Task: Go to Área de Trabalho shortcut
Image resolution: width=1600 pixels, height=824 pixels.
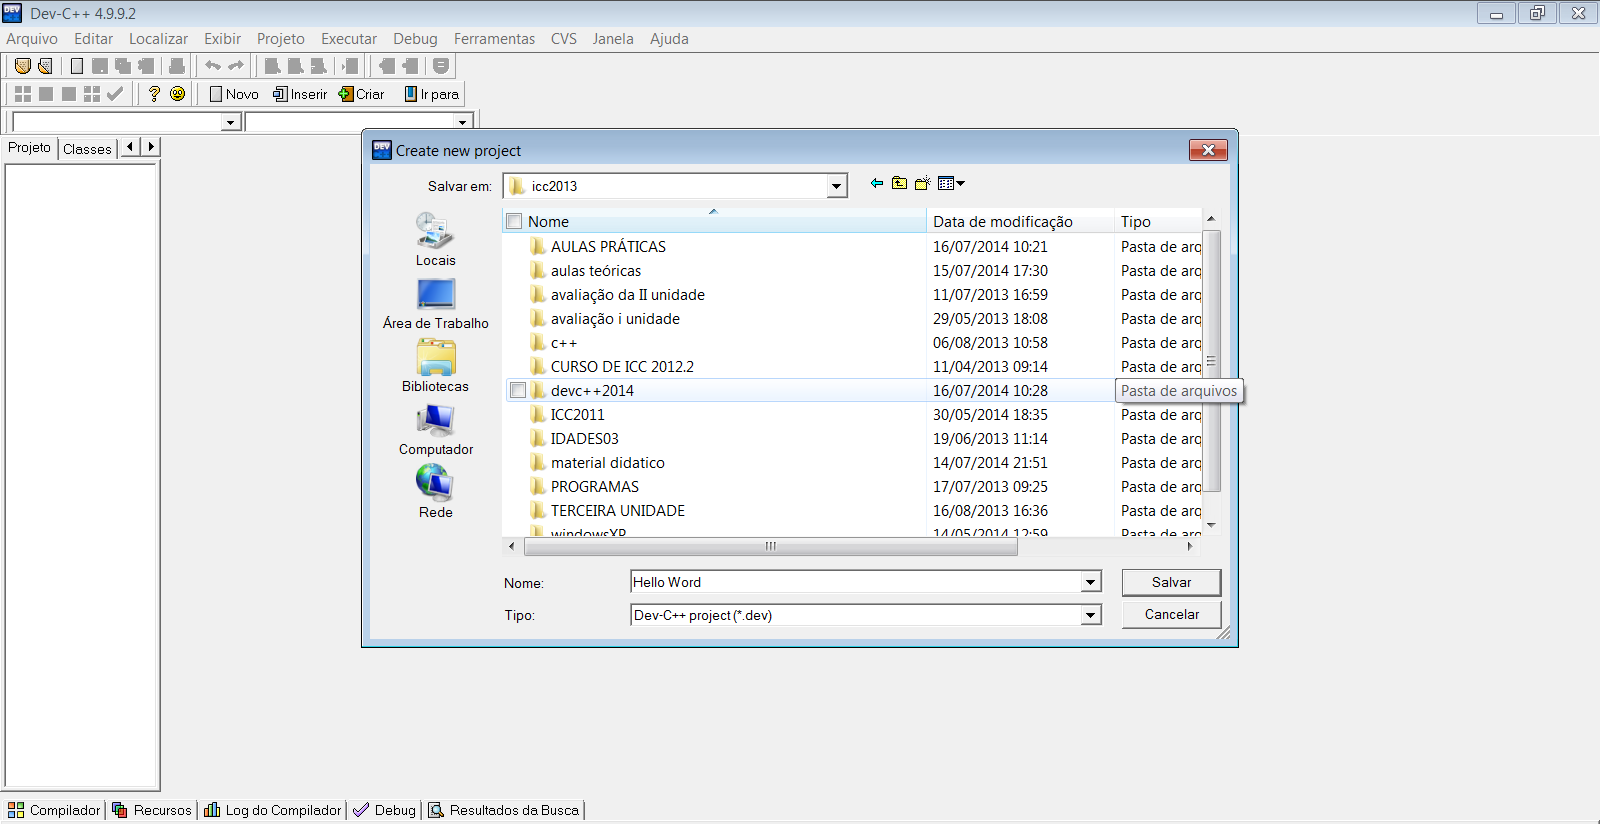Action: pyautogui.click(x=435, y=303)
